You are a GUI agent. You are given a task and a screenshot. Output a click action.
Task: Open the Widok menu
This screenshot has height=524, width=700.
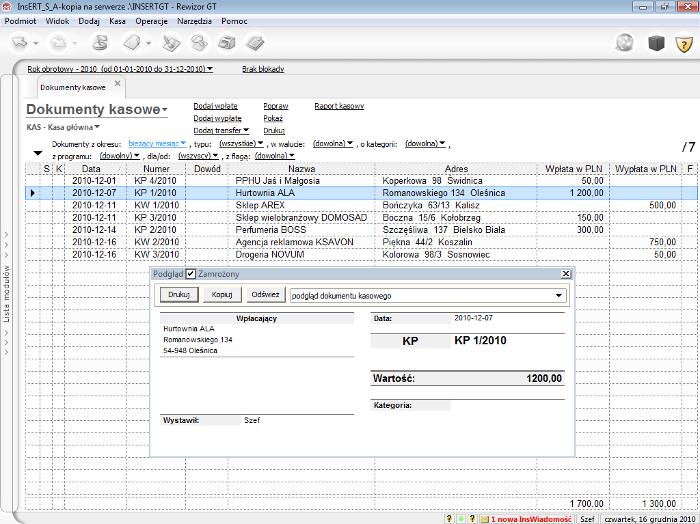point(57,21)
